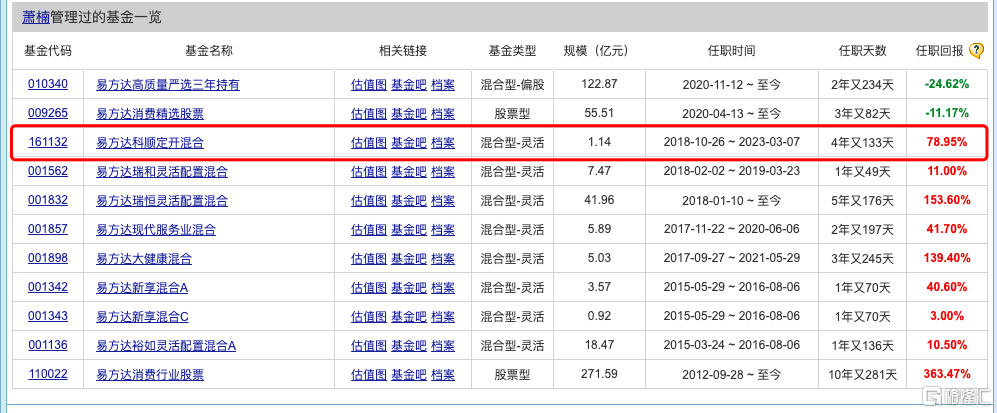Select the 任职回报 column header
This screenshot has height=413, width=997.
point(939,51)
